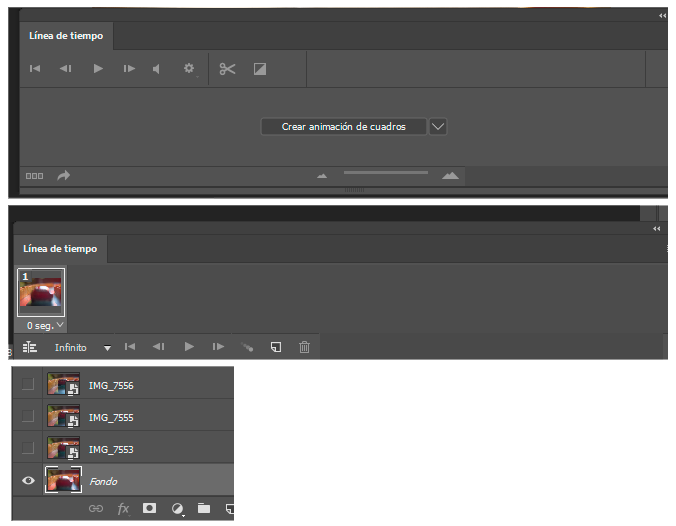Select the scissors split-at-playhead icon
This screenshot has height=526, width=676.
[x=227, y=69]
